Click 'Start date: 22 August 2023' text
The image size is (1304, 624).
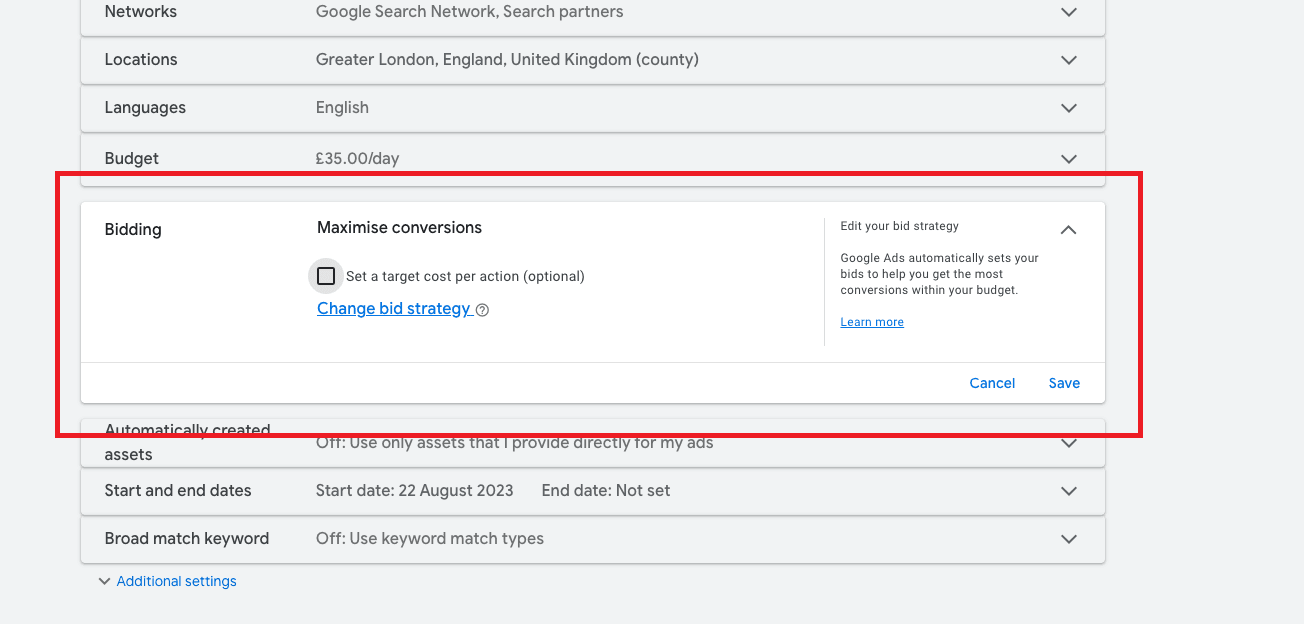[x=414, y=491]
